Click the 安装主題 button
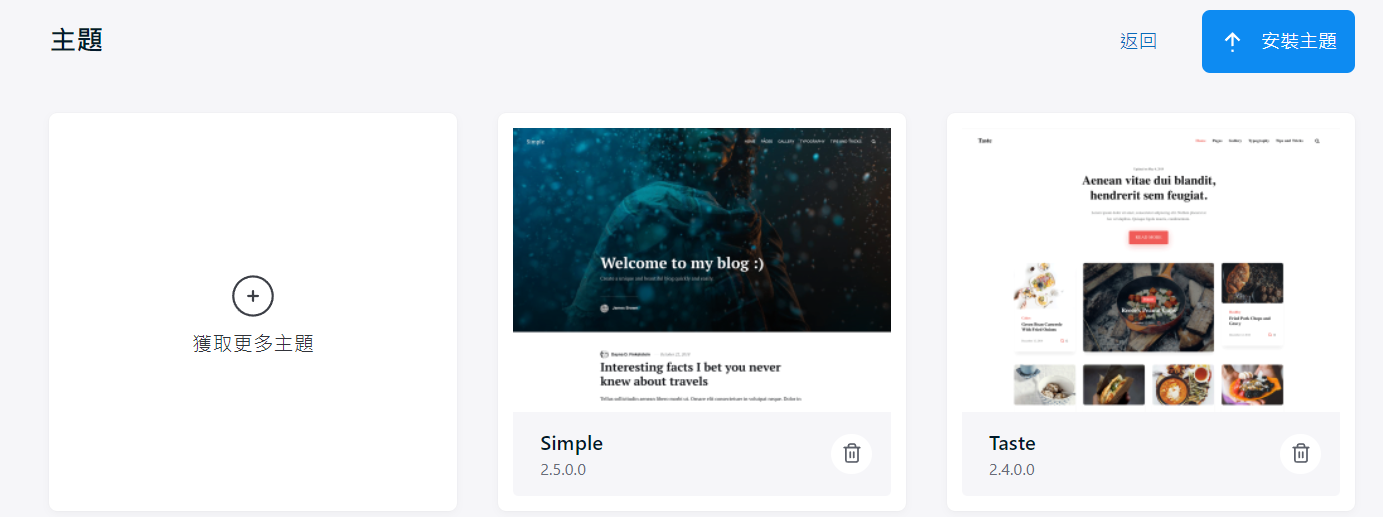The height and width of the screenshot is (517, 1383). click(x=1278, y=42)
